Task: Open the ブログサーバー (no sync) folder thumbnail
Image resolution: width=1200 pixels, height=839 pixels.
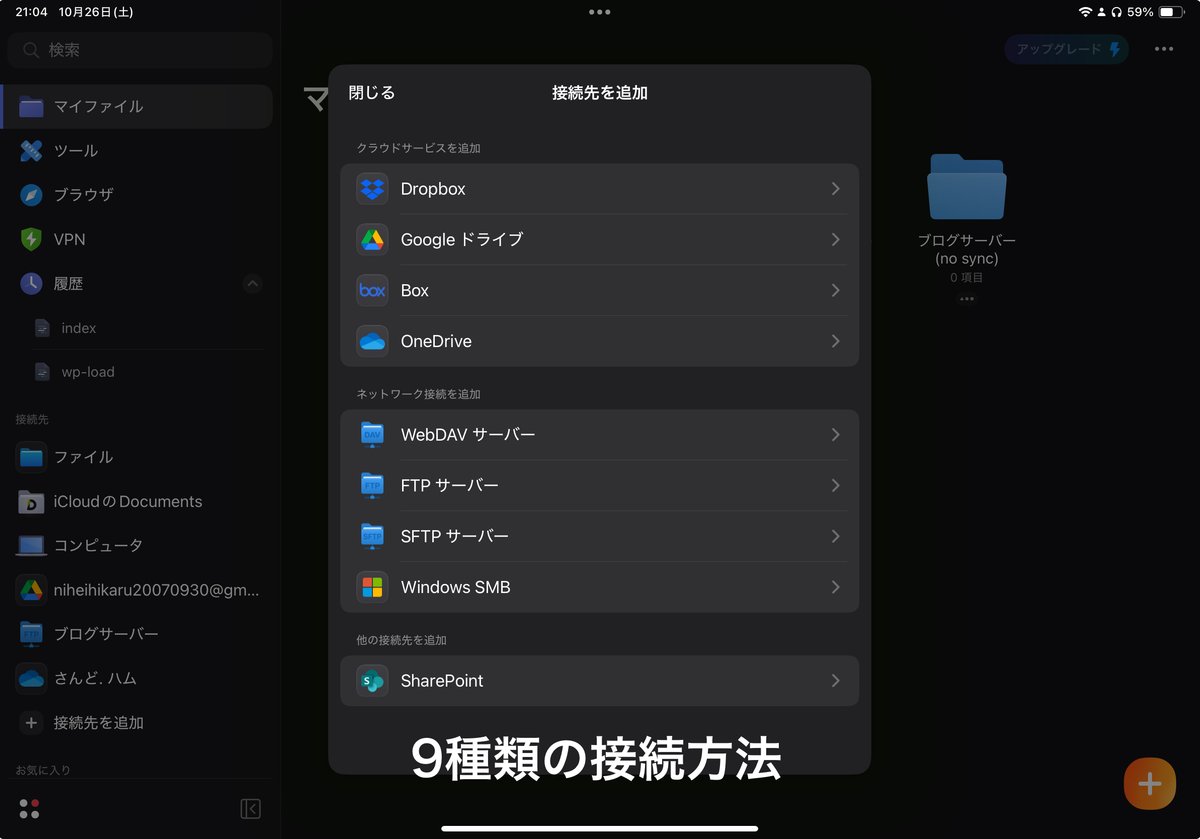Action: 966,187
